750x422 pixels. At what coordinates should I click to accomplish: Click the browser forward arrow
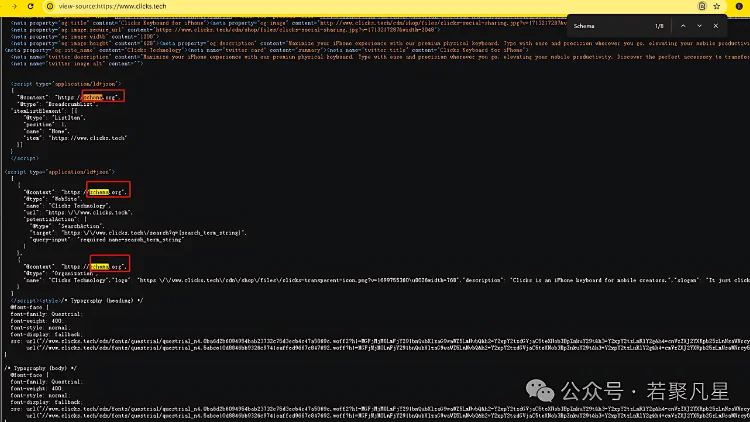(14, 6)
